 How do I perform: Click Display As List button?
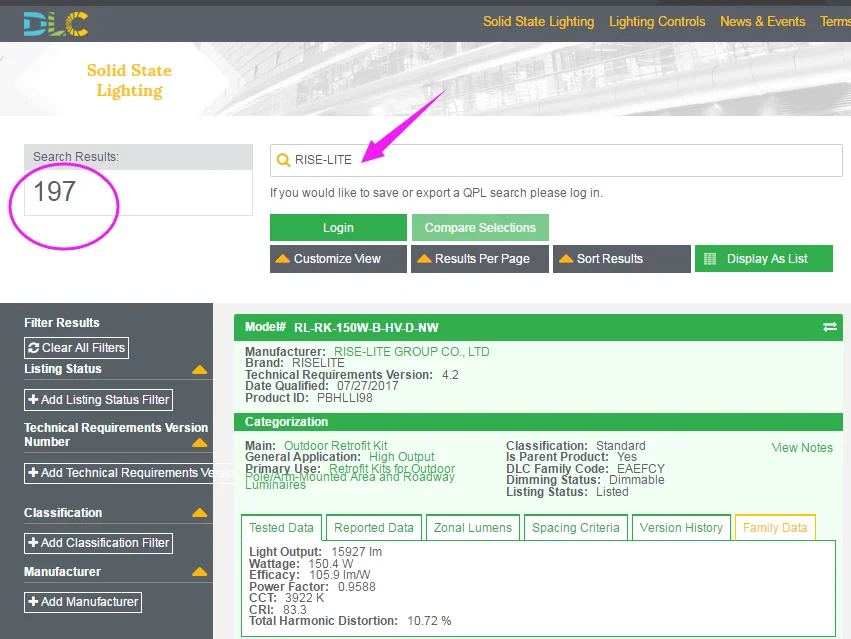764,259
